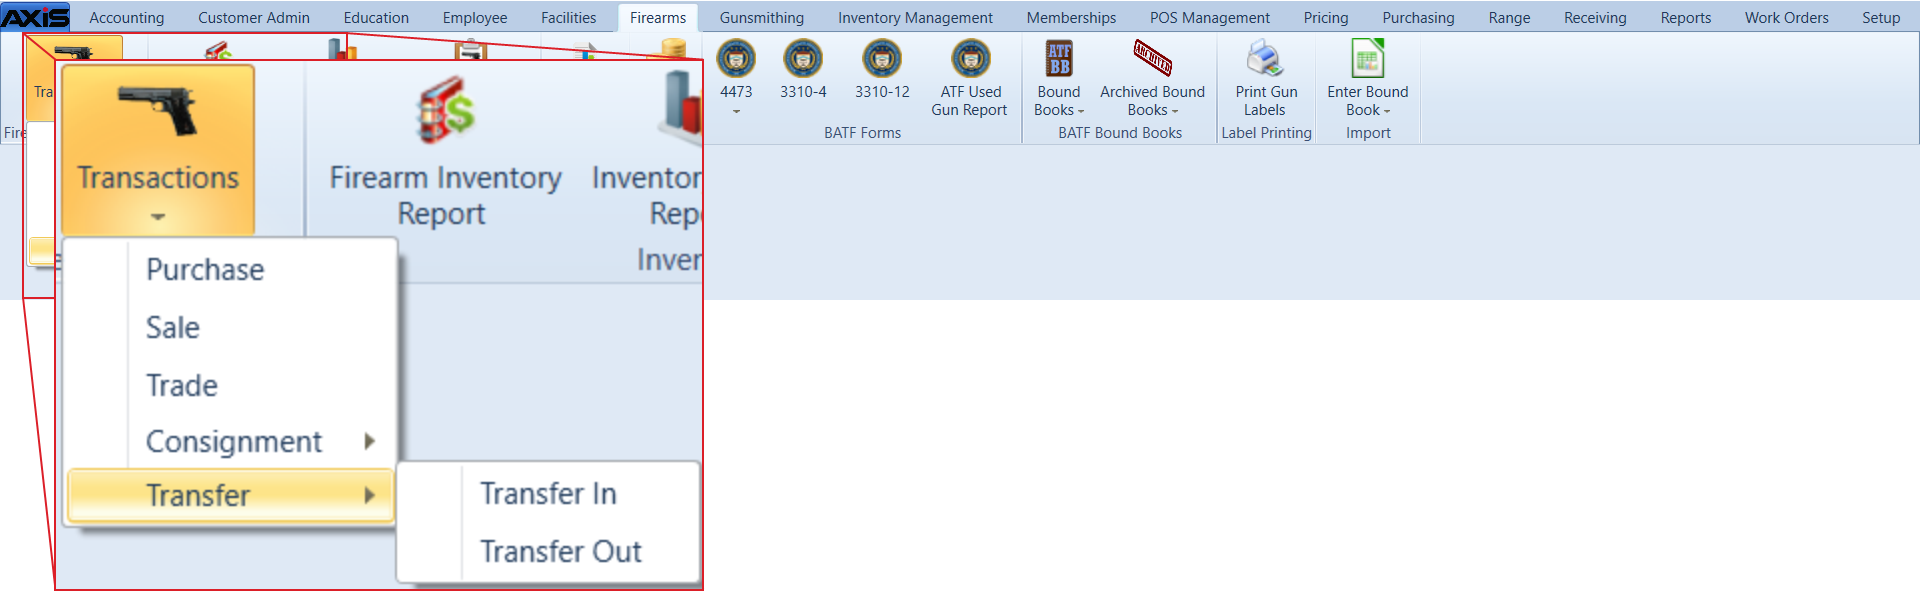The image size is (1920, 599).
Task: Go to the Work Orders tab
Action: pos(1786,17)
